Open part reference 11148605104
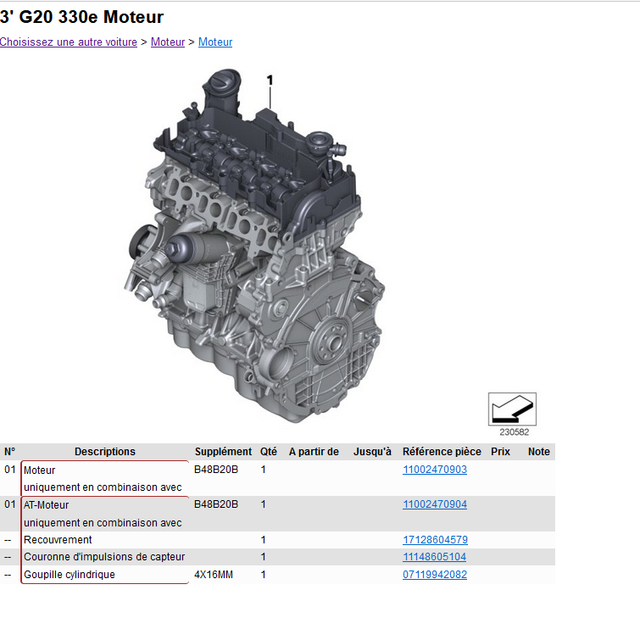This screenshot has width=640, height=618. [x=434, y=557]
